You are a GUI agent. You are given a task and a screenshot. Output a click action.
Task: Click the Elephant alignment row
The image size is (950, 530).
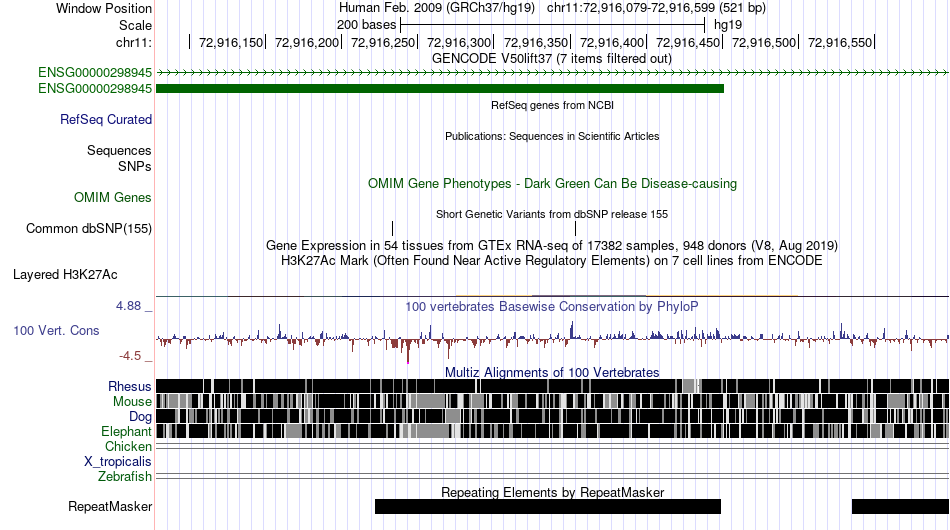point(553,431)
